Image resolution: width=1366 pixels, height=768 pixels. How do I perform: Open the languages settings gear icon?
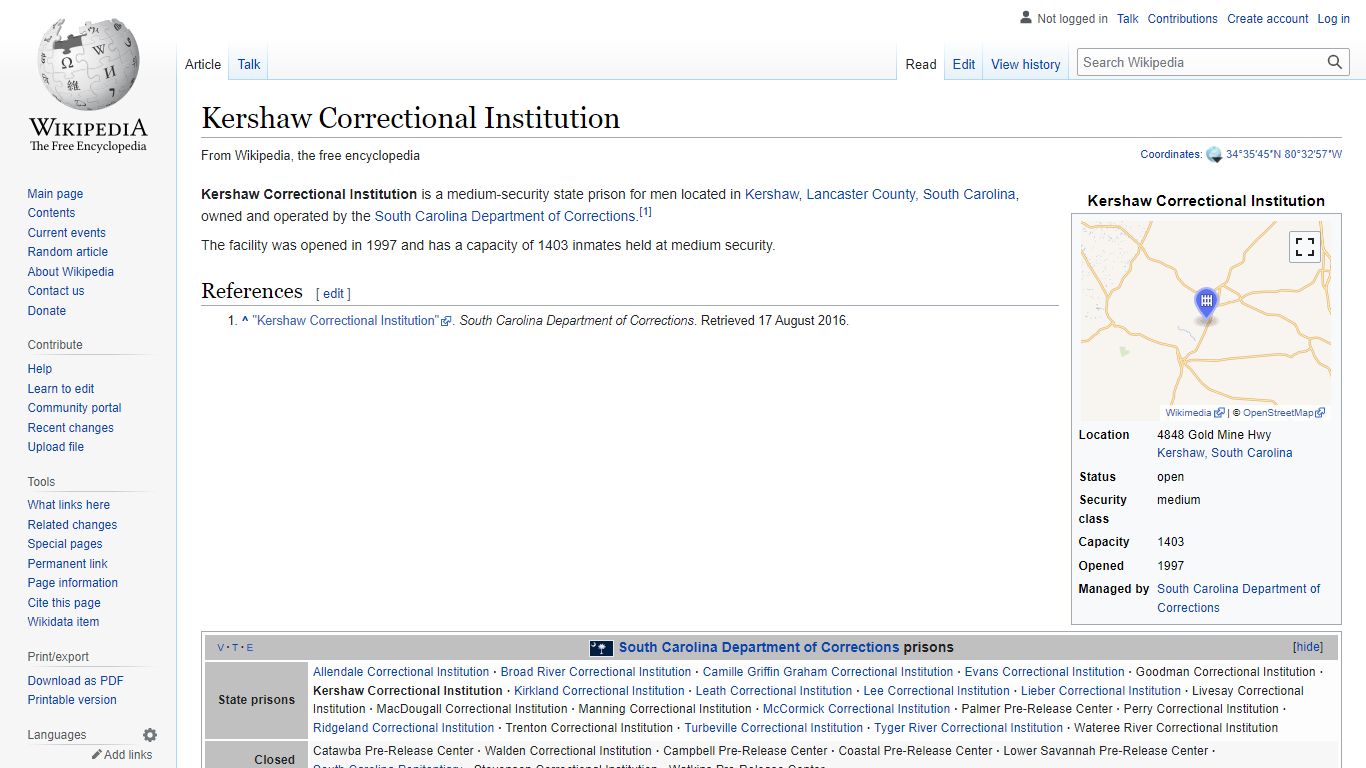tap(150, 735)
